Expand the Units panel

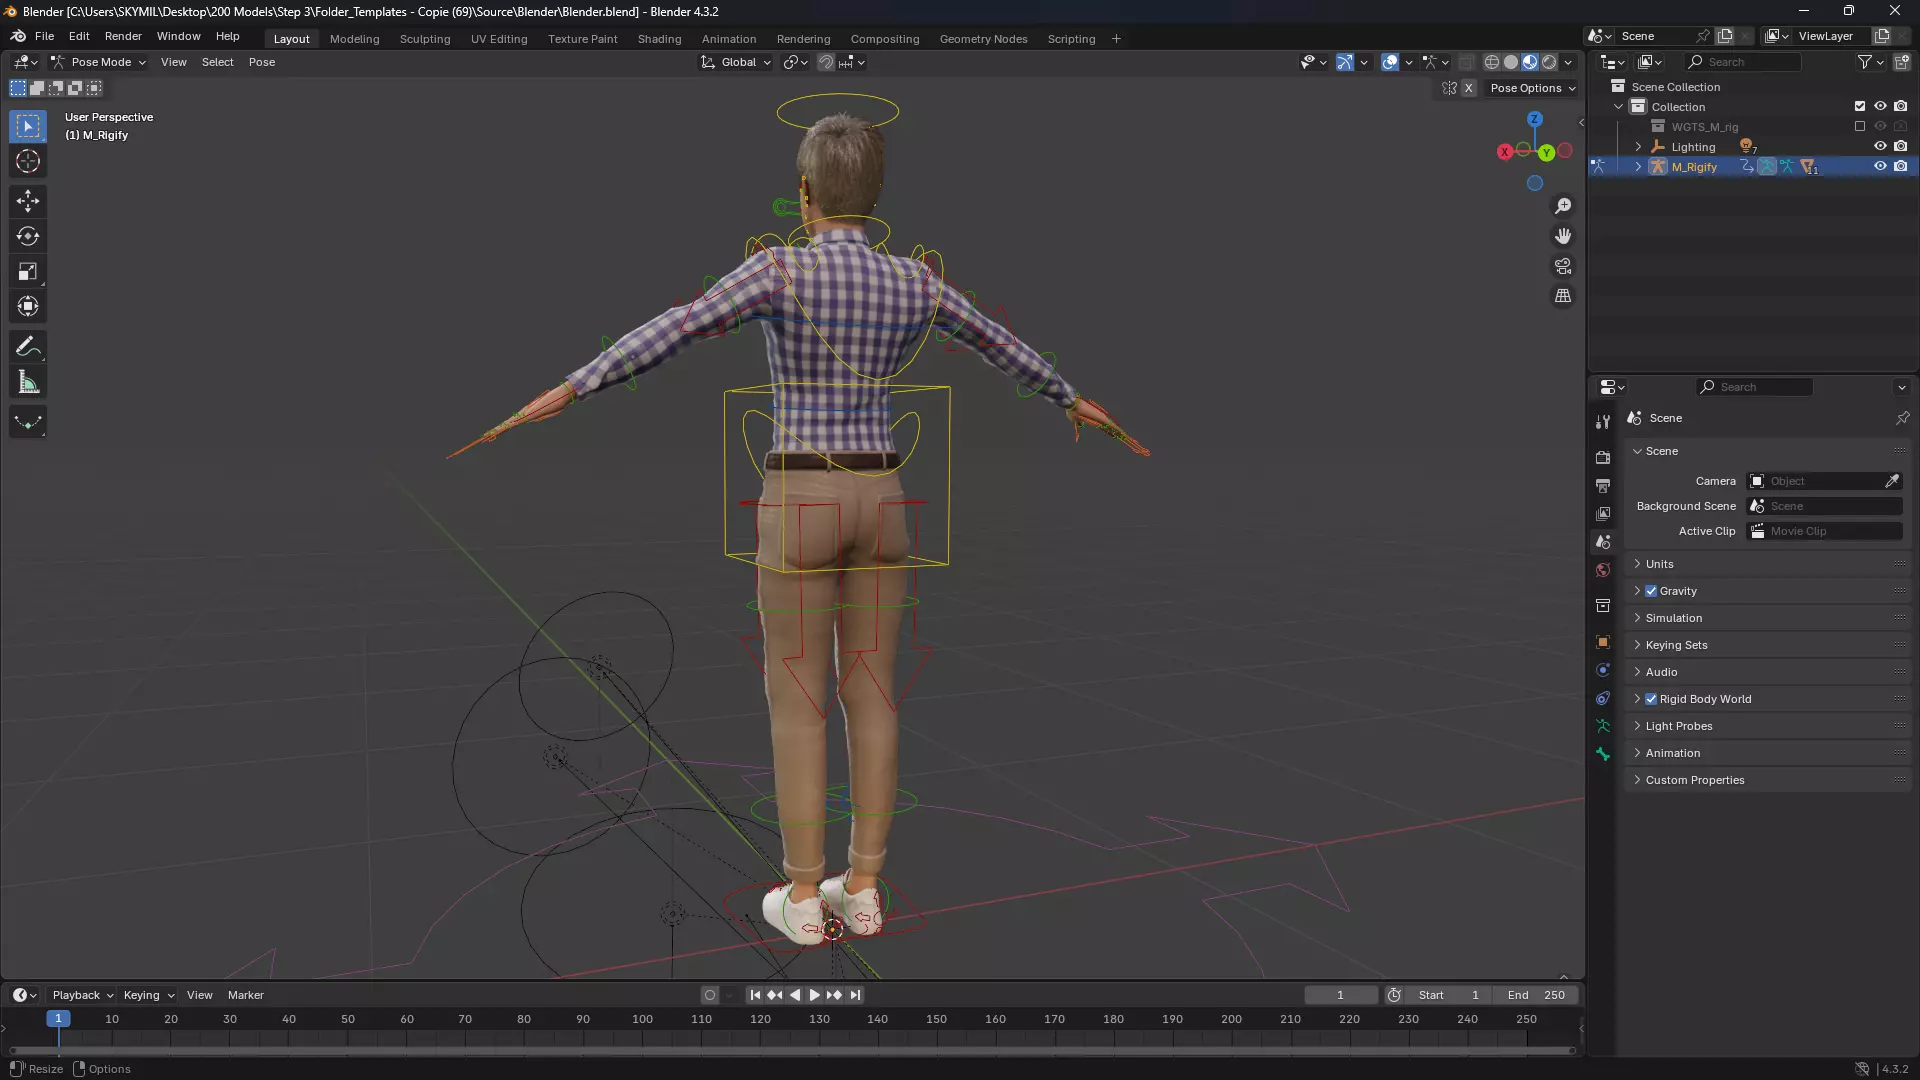point(1659,564)
